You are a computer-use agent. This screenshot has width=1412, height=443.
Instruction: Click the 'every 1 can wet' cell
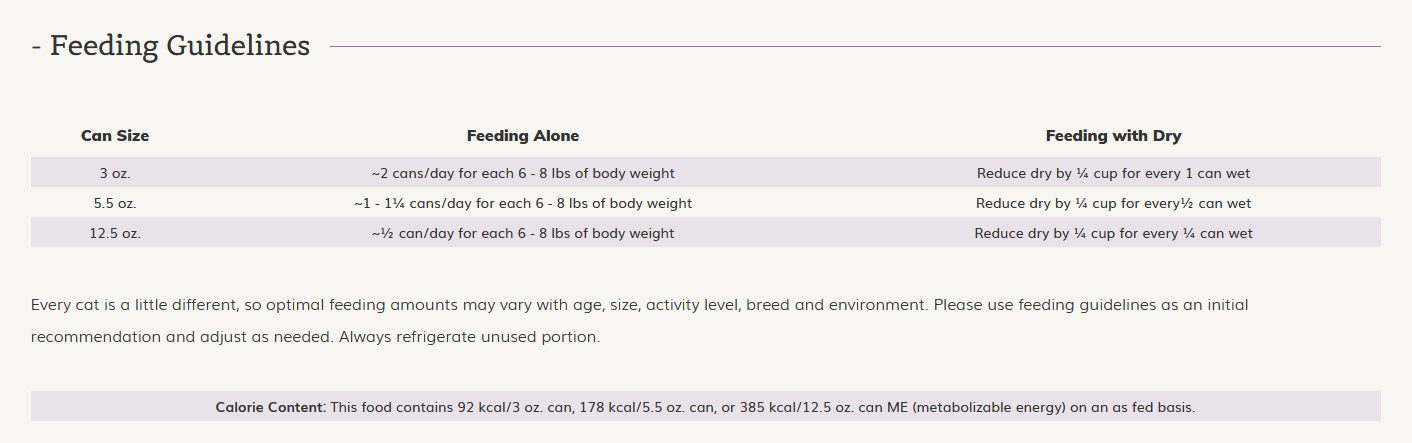click(1113, 173)
